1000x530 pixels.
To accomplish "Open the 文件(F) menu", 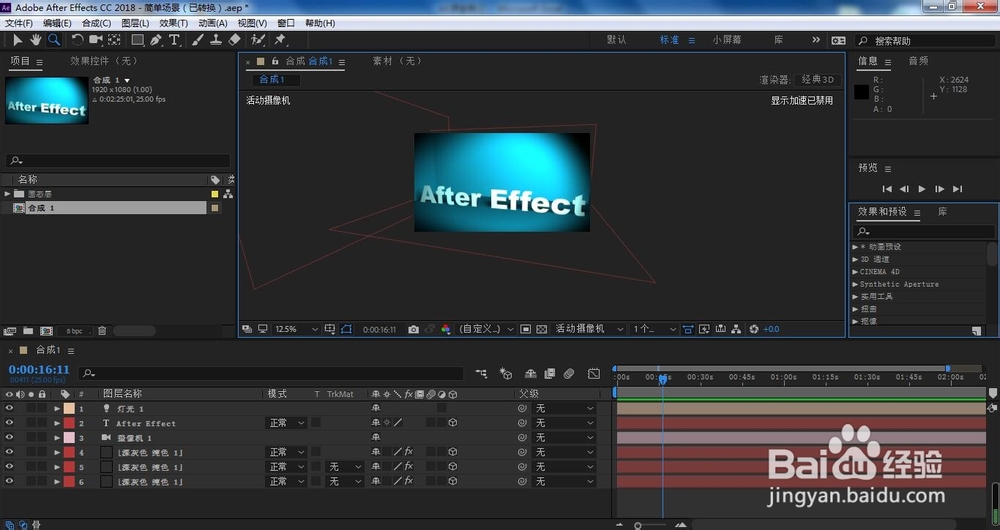I will (19, 23).
